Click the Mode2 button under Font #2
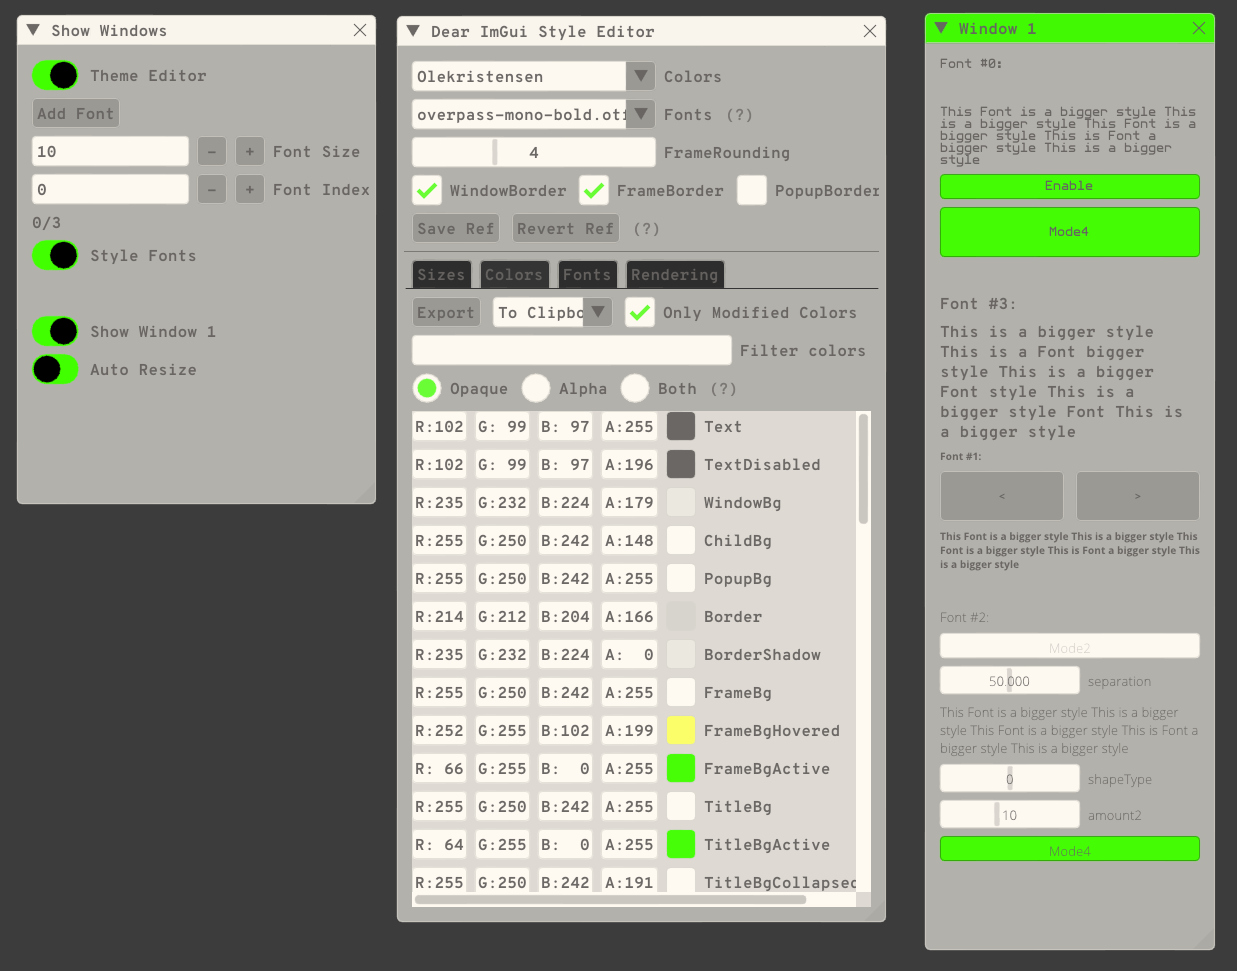This screenshot has height=971, width=1237. [x=1070, y=646]
